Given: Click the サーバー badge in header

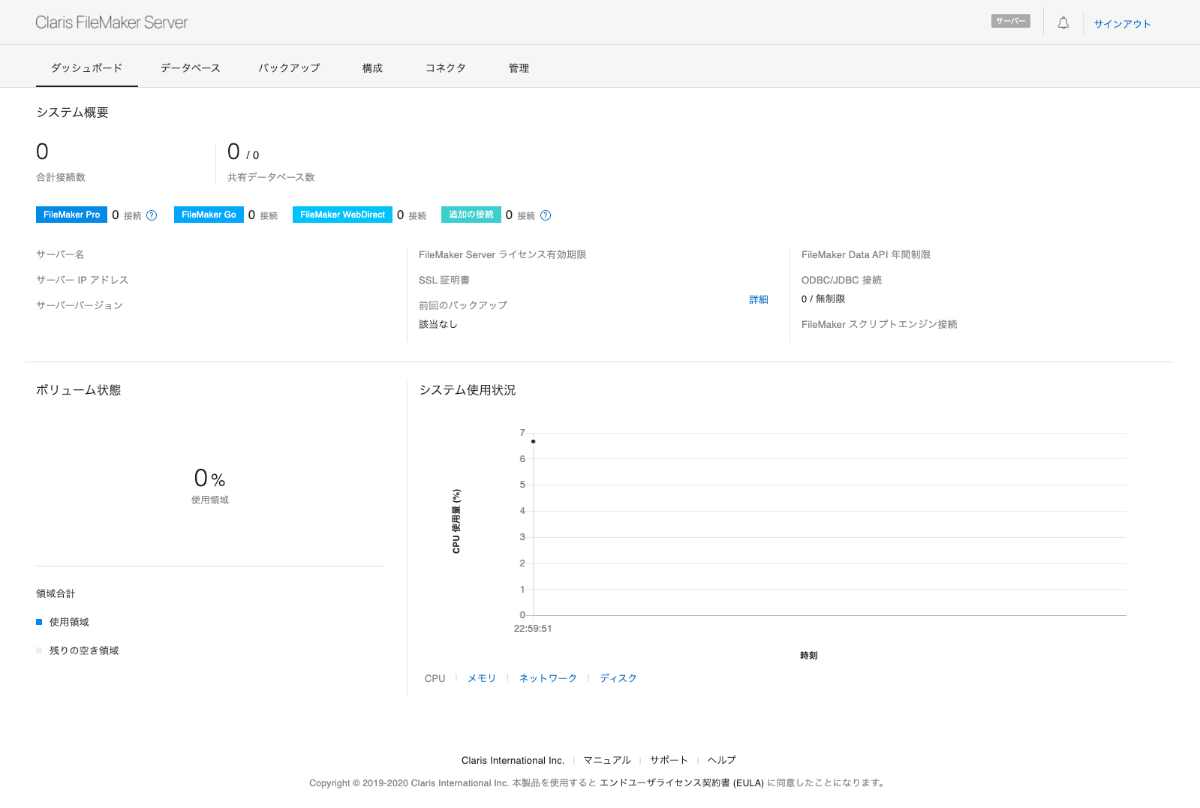Looking at the screenshot, I should 1010,21.
